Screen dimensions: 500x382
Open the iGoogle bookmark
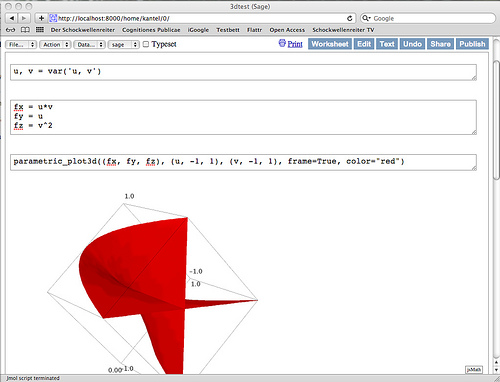click(x=198, y=30)
